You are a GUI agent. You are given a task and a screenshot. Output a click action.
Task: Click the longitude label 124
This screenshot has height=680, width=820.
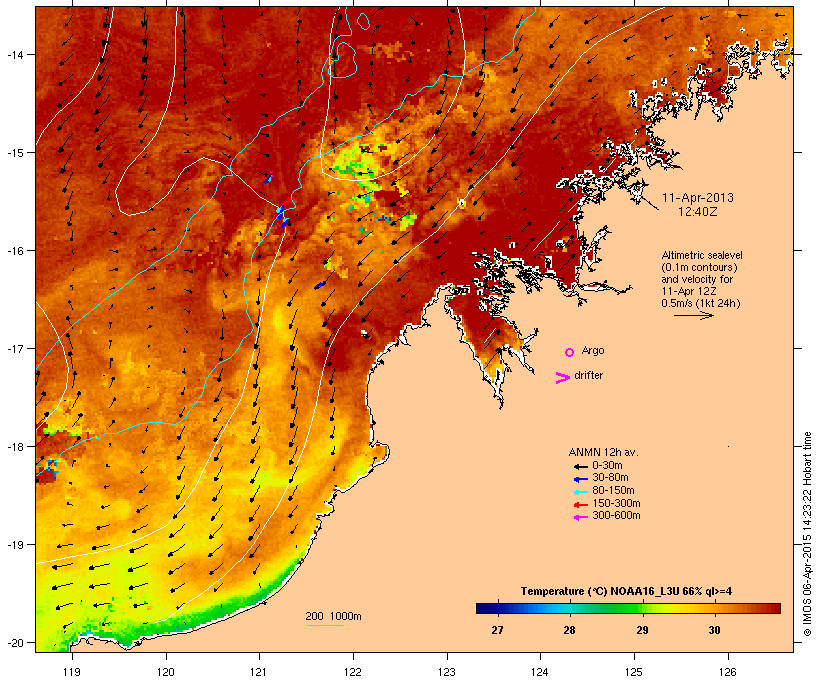click(540, 672)
